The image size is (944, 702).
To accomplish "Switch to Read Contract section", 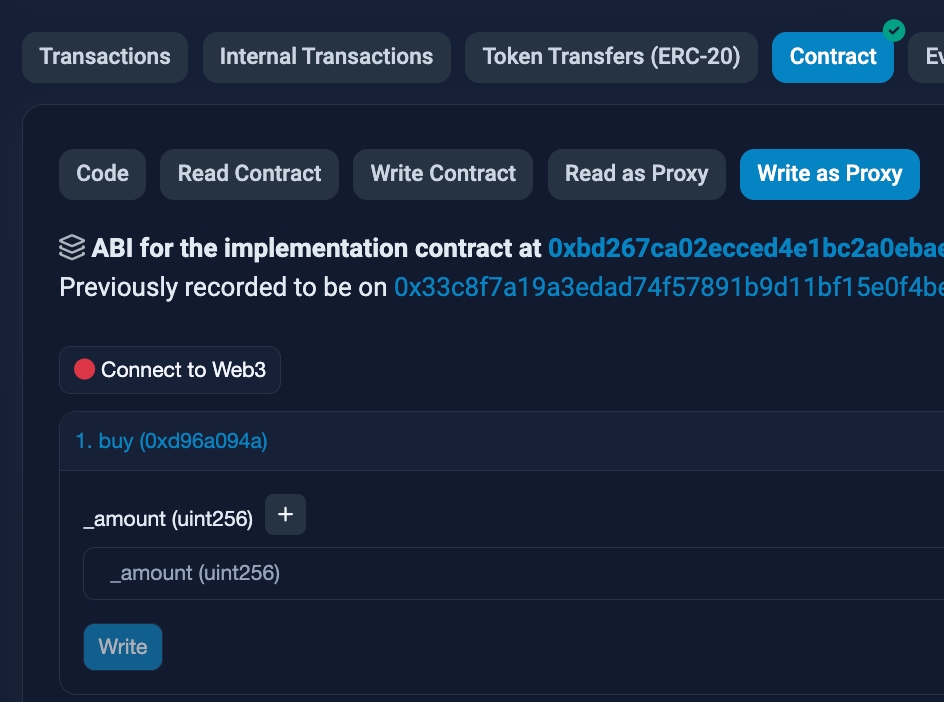I will point(249,174).
